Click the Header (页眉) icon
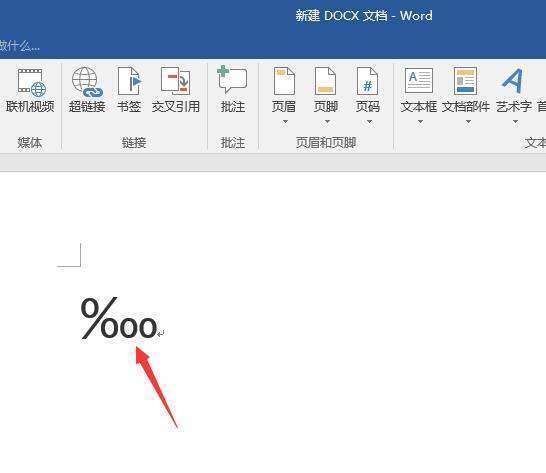 [x=284, y=81]
